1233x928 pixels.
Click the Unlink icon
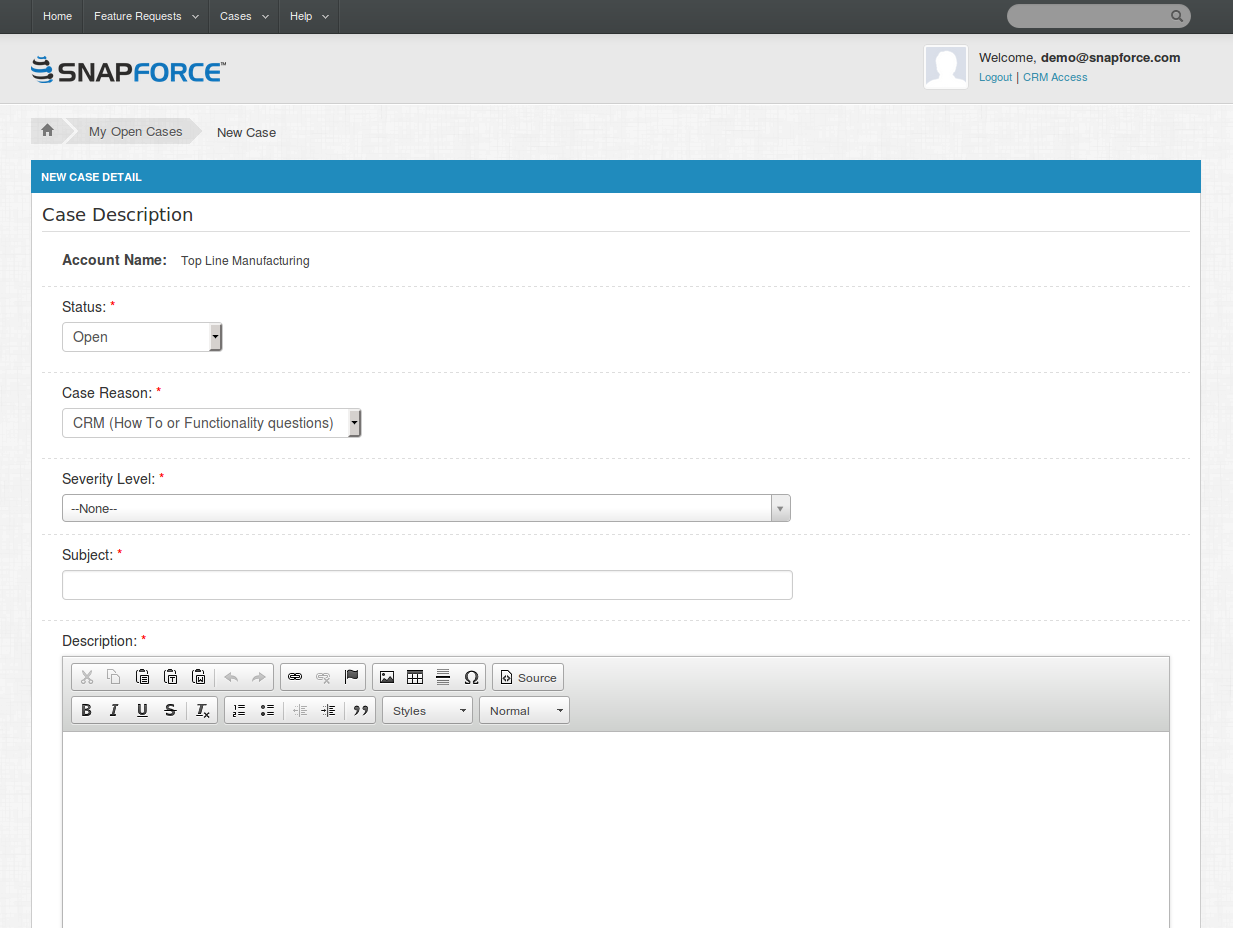pos(323,678)
